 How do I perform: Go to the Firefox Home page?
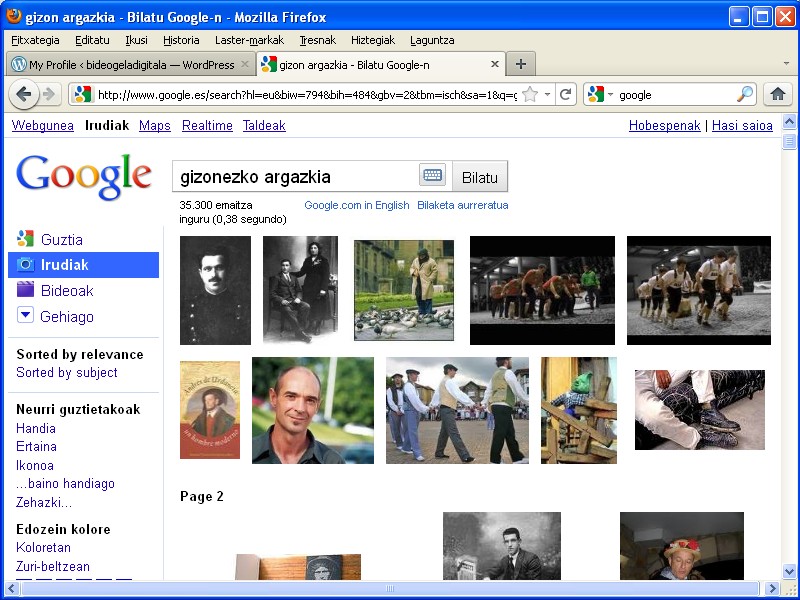777,94
